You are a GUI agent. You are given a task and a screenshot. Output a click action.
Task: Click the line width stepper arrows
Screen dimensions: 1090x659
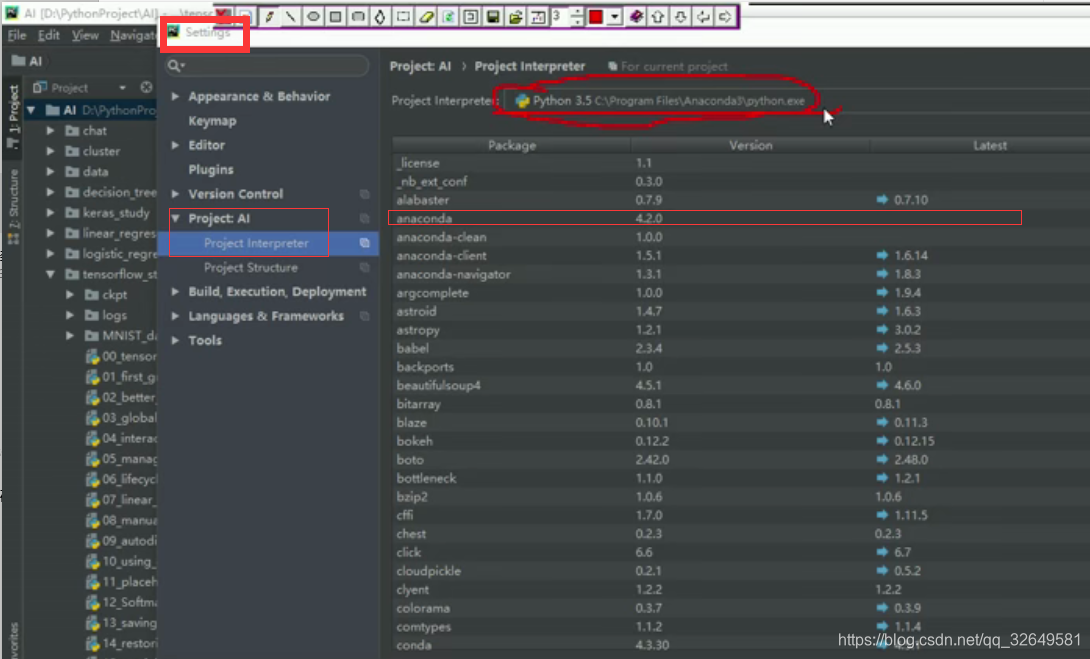coord(576,16)
